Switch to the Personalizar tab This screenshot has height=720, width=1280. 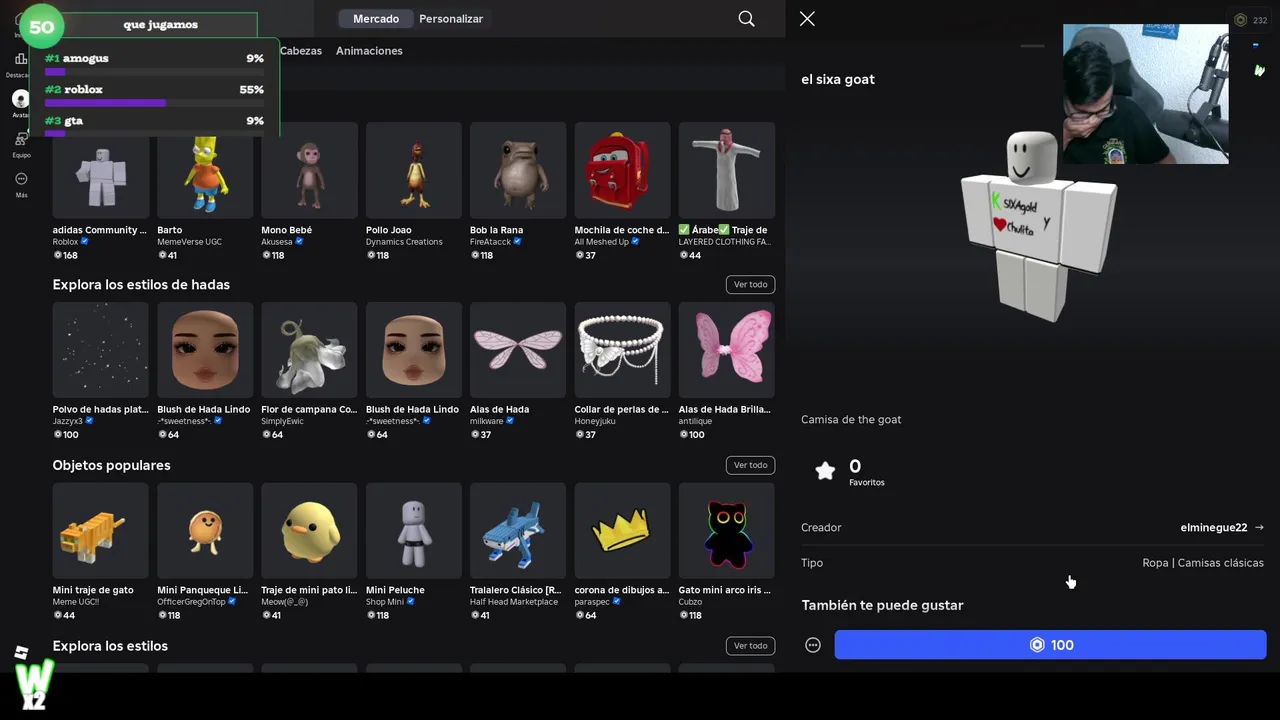click(451, 19)
